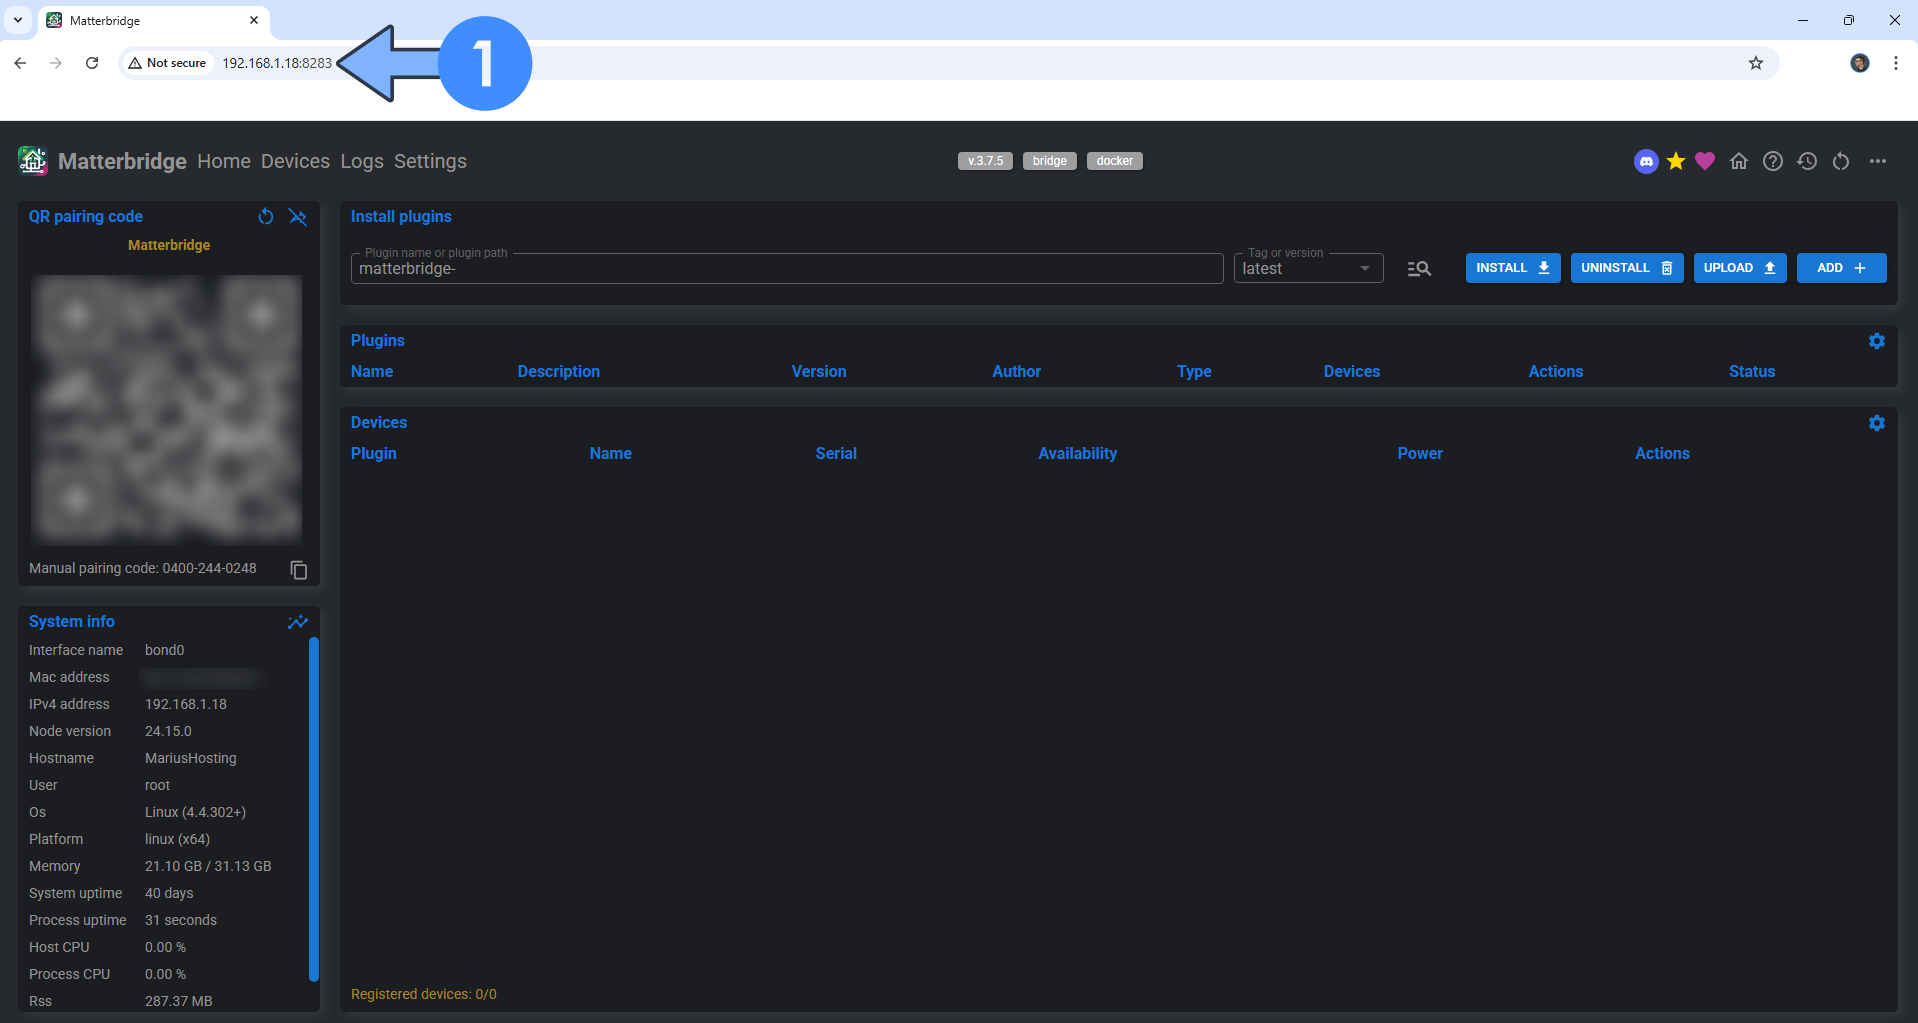The height and width of the screenshot is (1023, 1918).
Task: Open the Discord community icon
Action: pyautogui.click(x=1645, y=161)
